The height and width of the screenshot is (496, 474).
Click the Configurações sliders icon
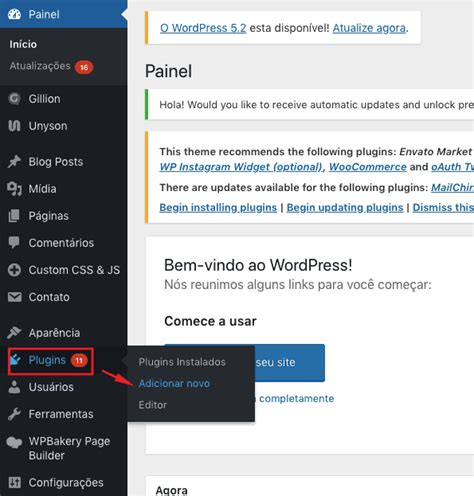(x=14, y=482)
